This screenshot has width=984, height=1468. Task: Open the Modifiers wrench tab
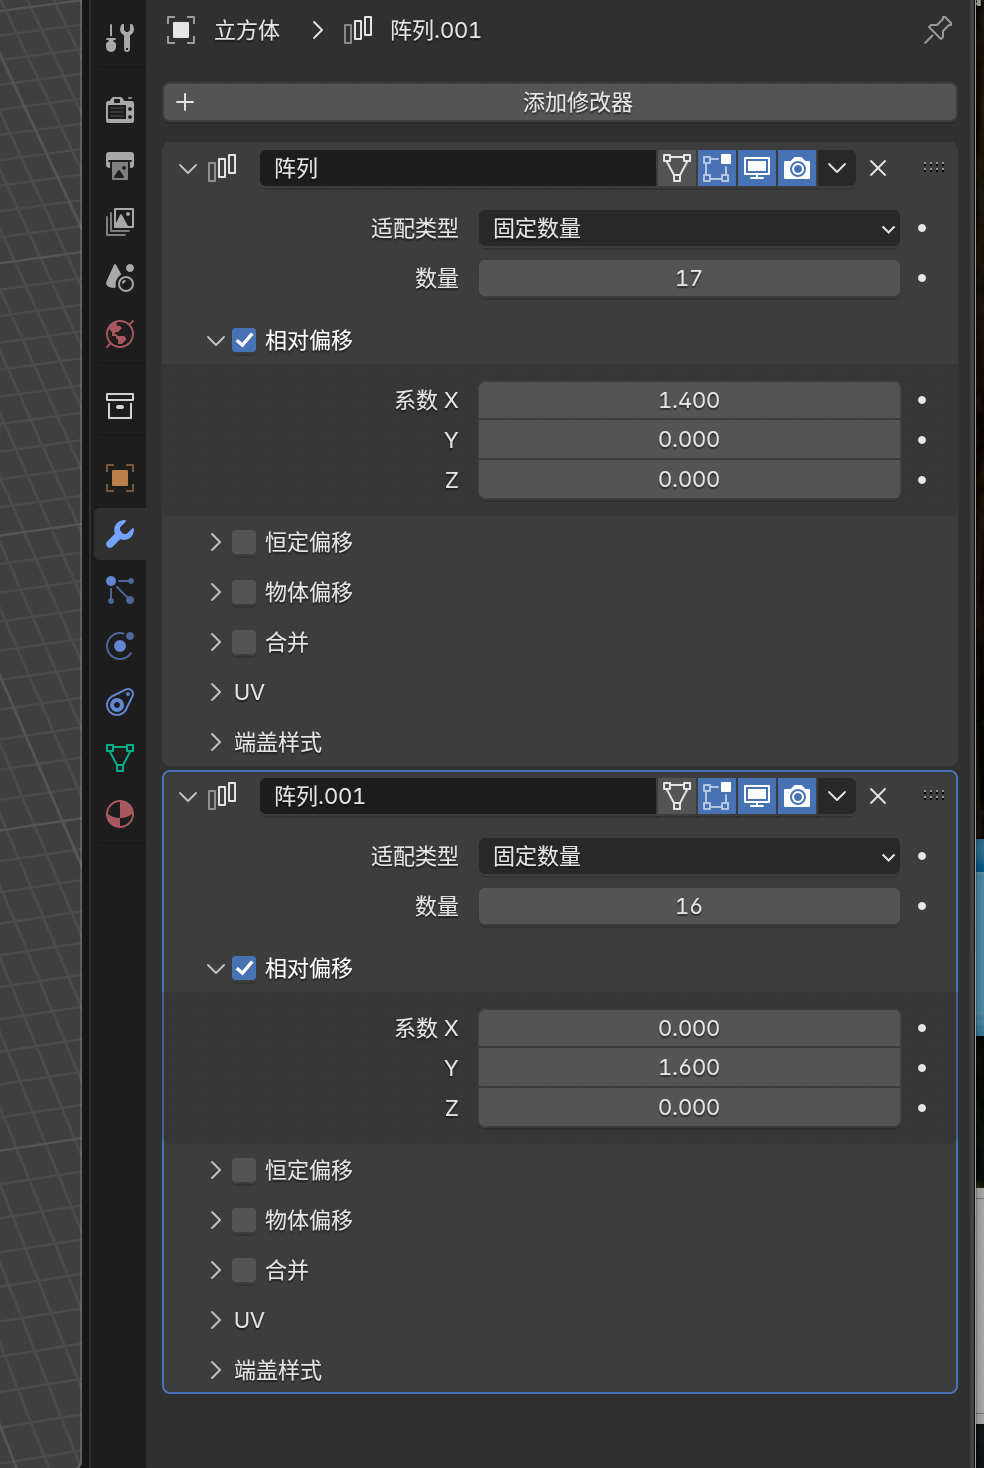(120, 534)
